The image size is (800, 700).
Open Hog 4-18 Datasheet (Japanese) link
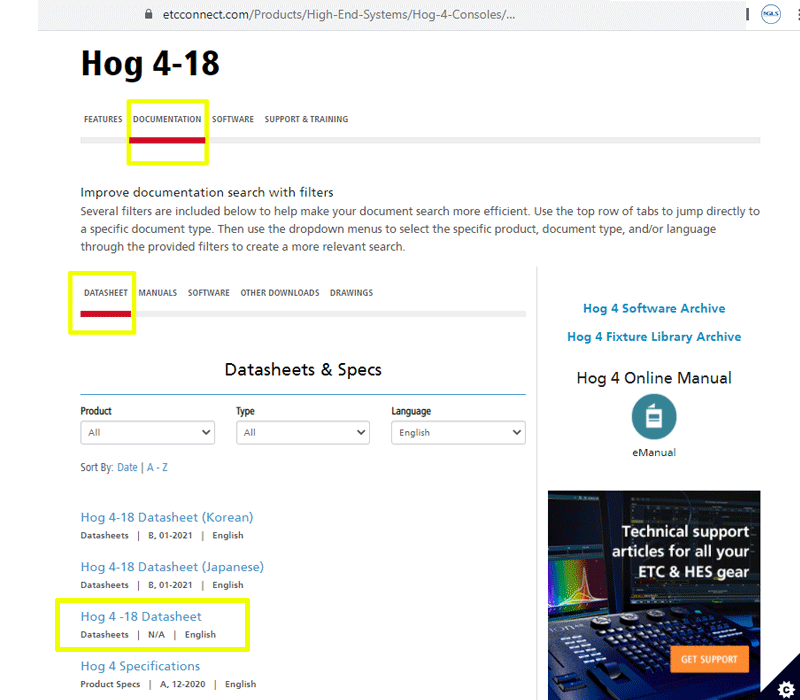[x=172, y=567]
